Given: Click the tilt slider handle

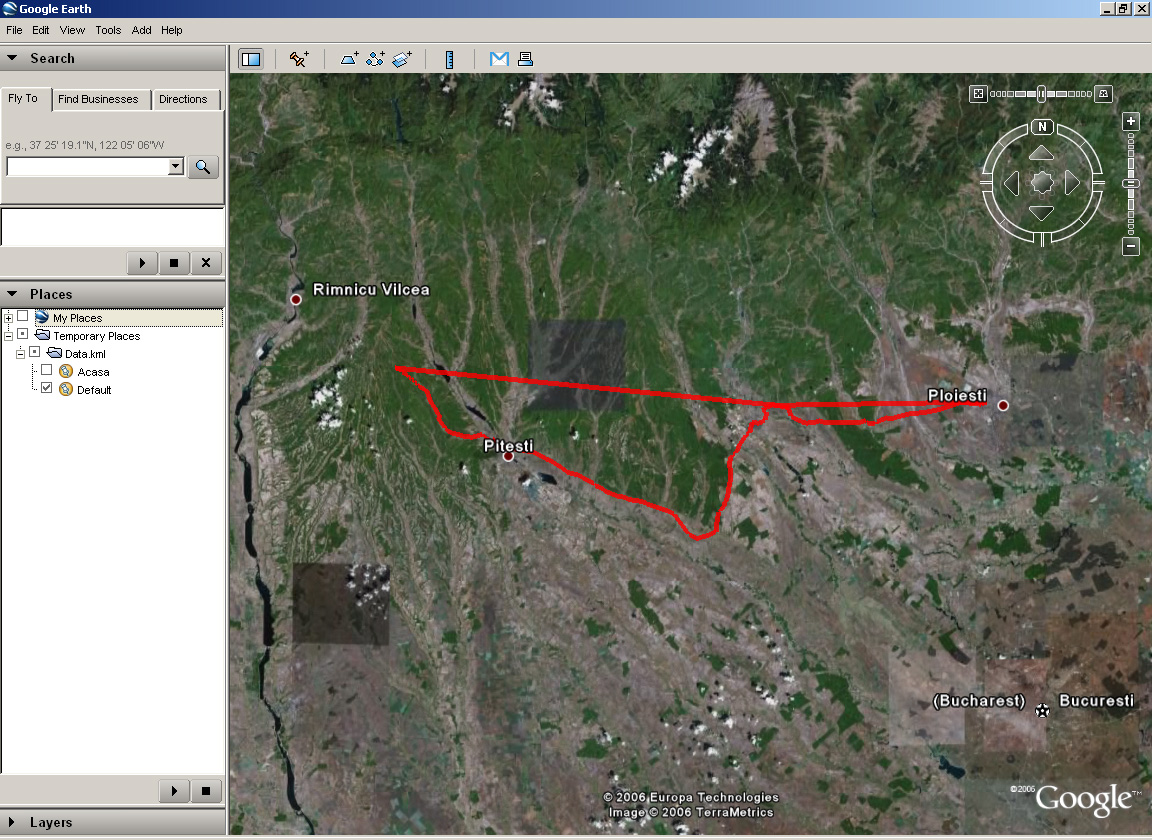Looking at the screenshot, I should [1041, 93].
